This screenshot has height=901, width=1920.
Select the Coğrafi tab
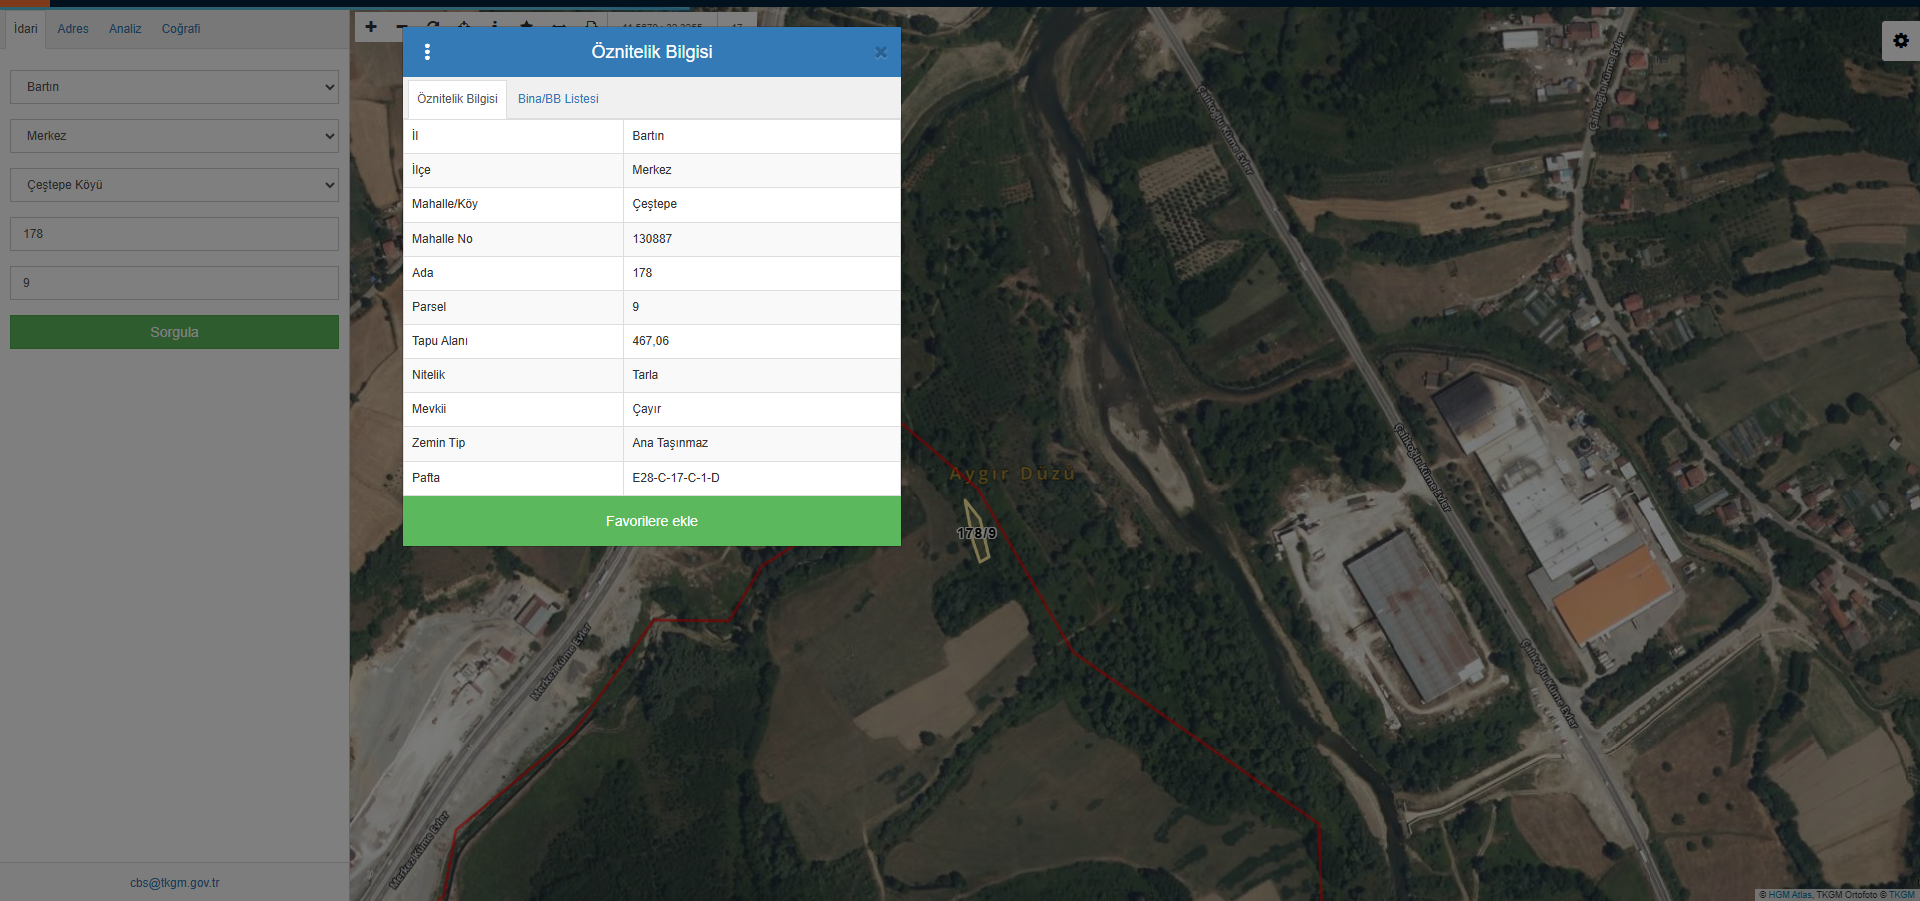pyautogui.click(x=181, y=29)
